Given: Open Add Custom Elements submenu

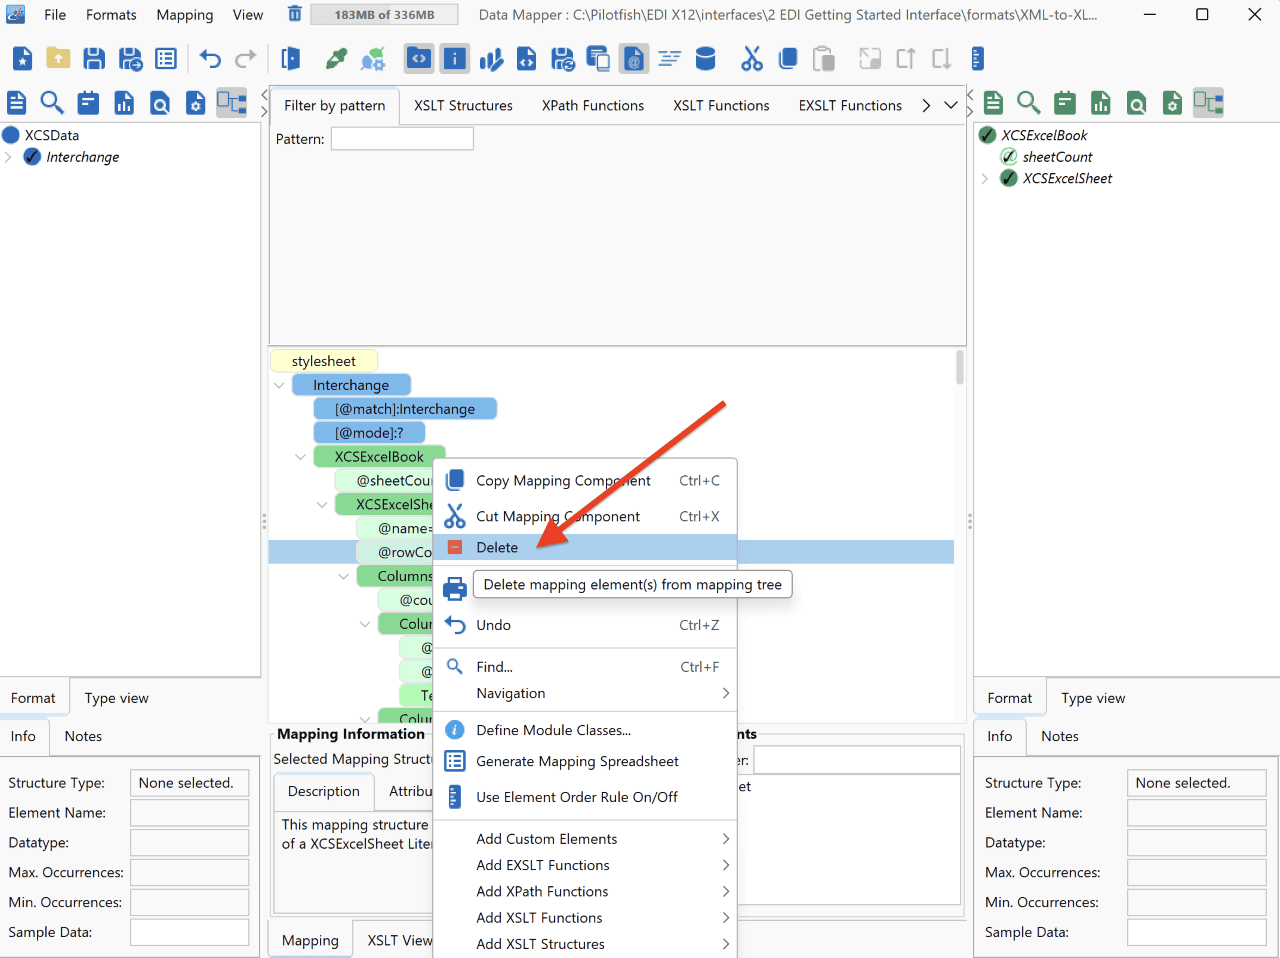Looking at the screenshot, I should [585, 839].
